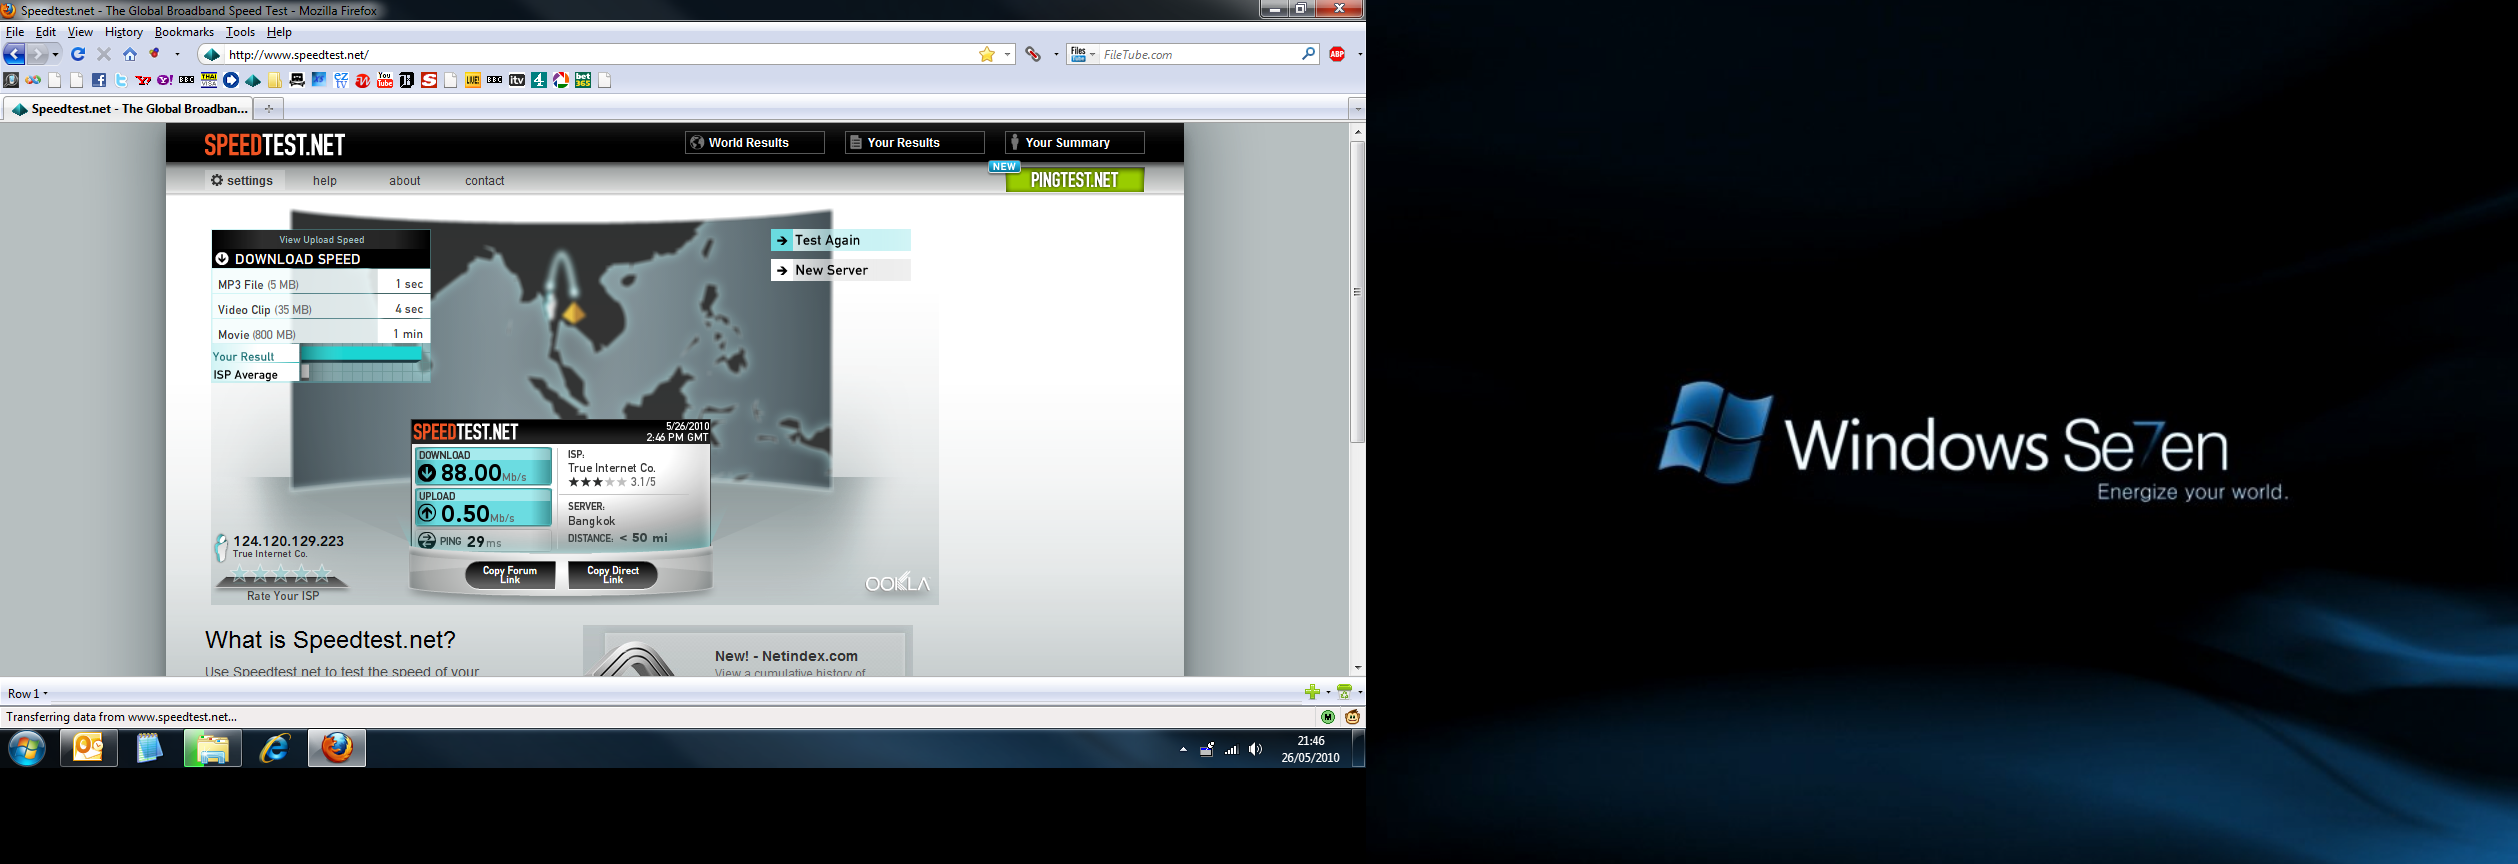Image resolution: width=2518 pixels, height=864 pixels.
Task: Click the Stop loading X icon
Action: pos(104,54)
